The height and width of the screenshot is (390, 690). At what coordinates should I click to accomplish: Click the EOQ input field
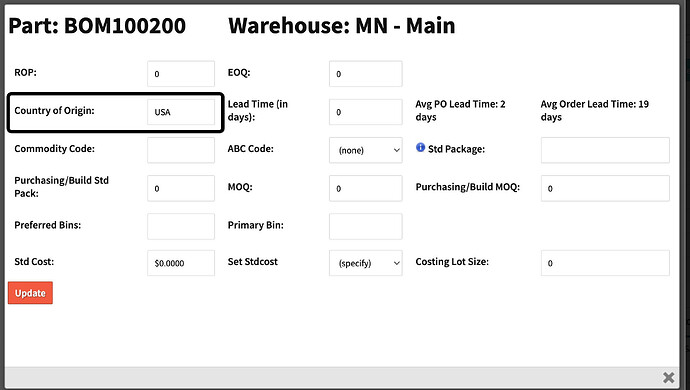pos(366,74)
